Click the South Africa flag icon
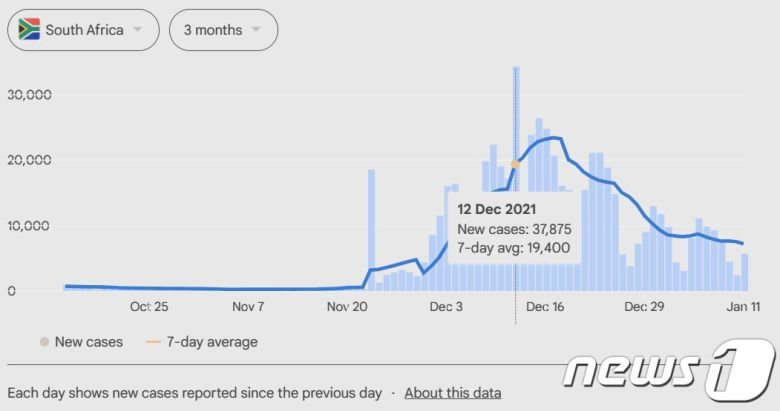Image resolution: width=780 pixels, height=411 pixels. (30, 30)
